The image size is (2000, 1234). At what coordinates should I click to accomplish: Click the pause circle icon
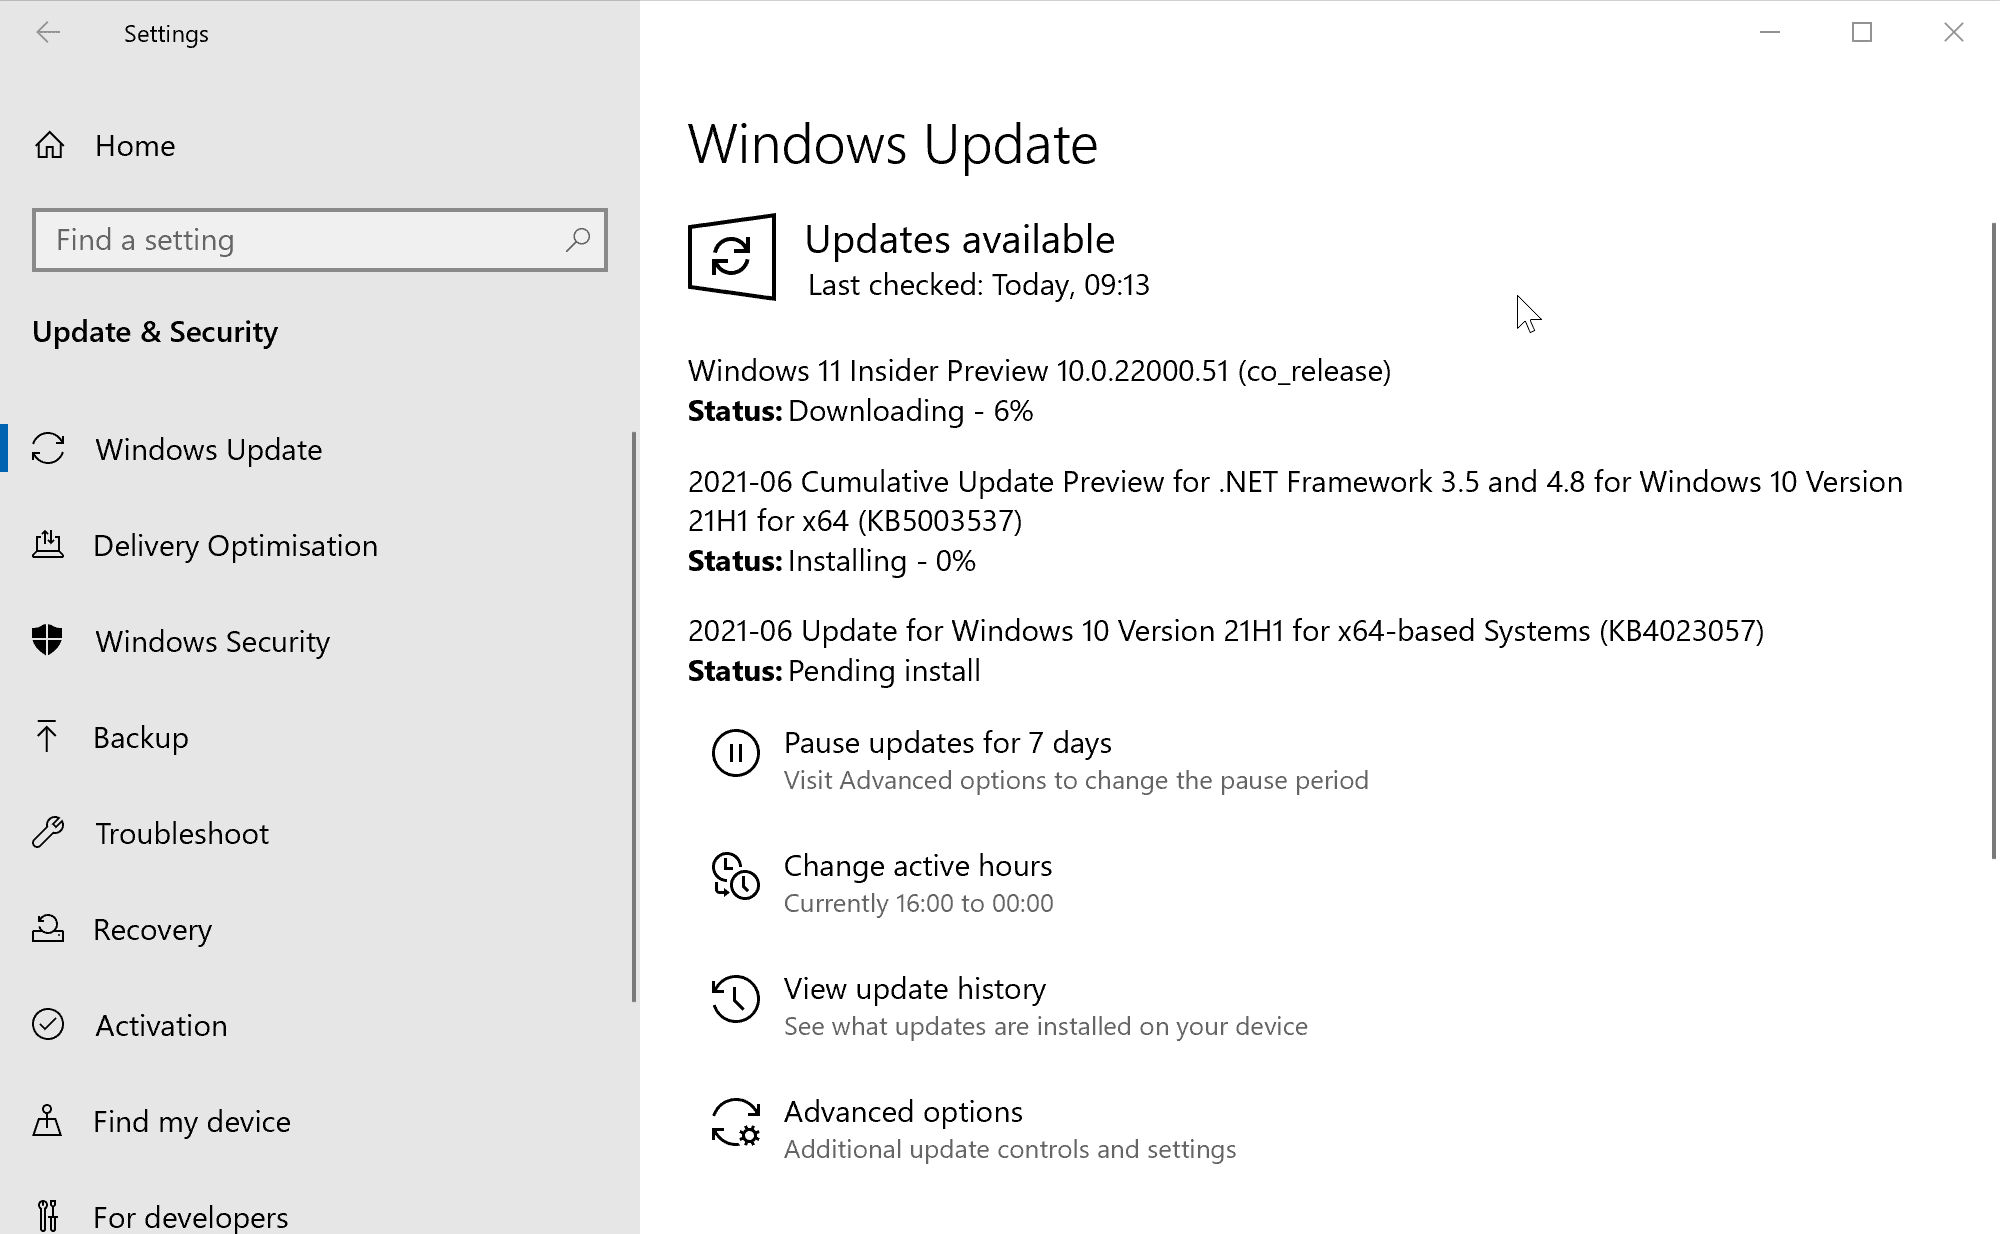click(735, 752)
